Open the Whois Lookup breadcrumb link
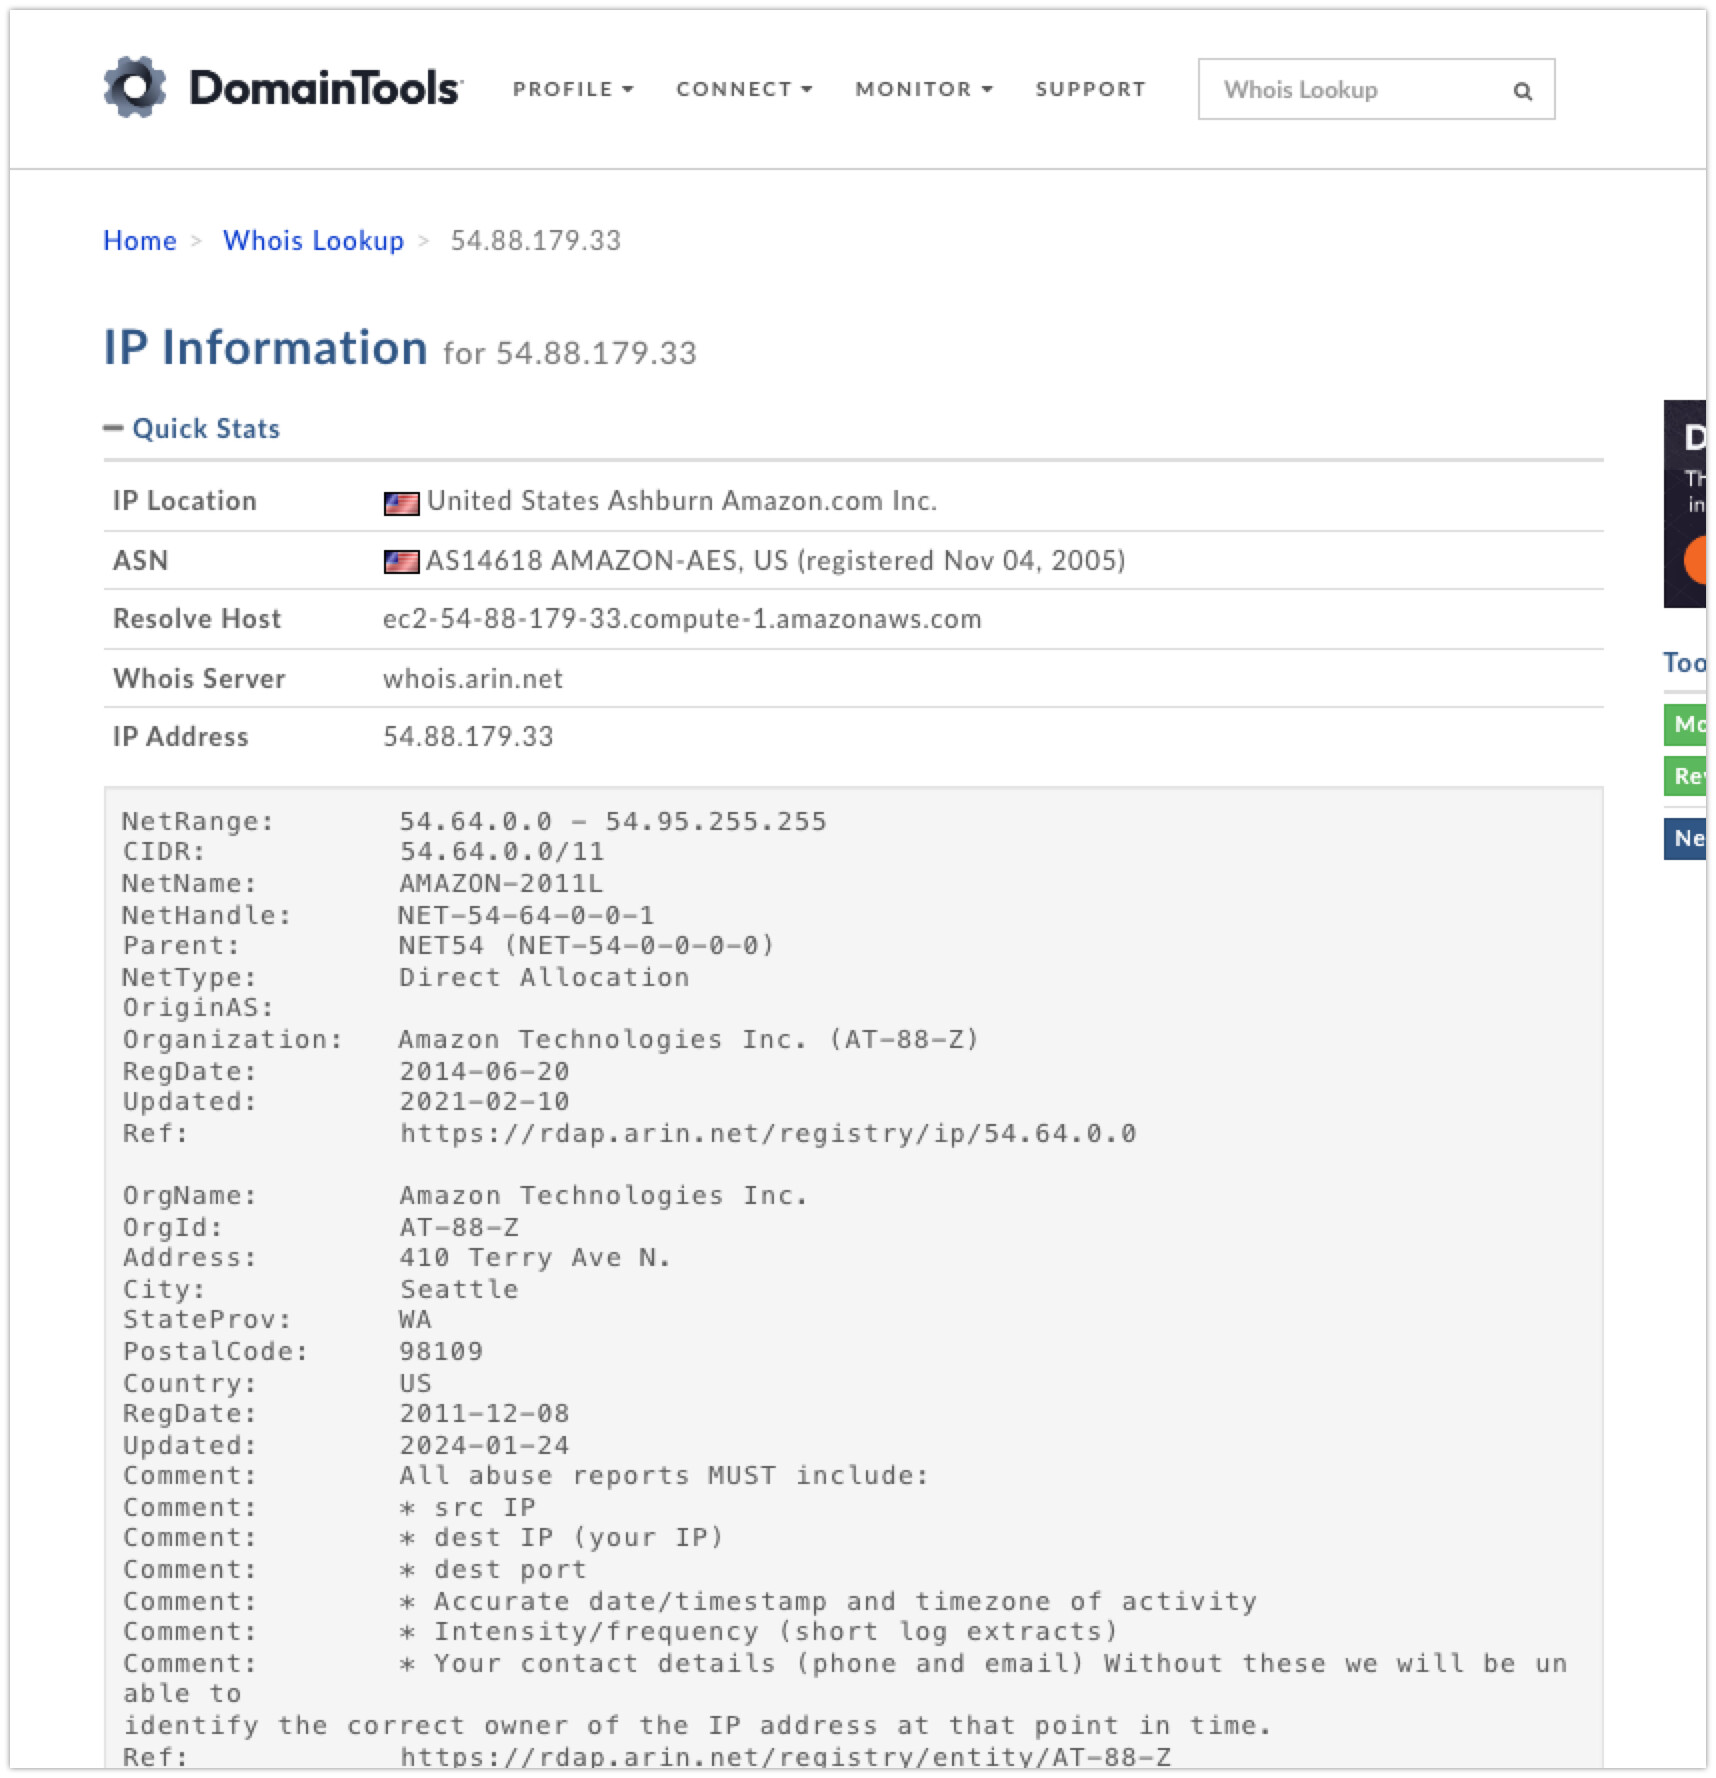This screenshot has width=1716, height=1778. [313, 241]
